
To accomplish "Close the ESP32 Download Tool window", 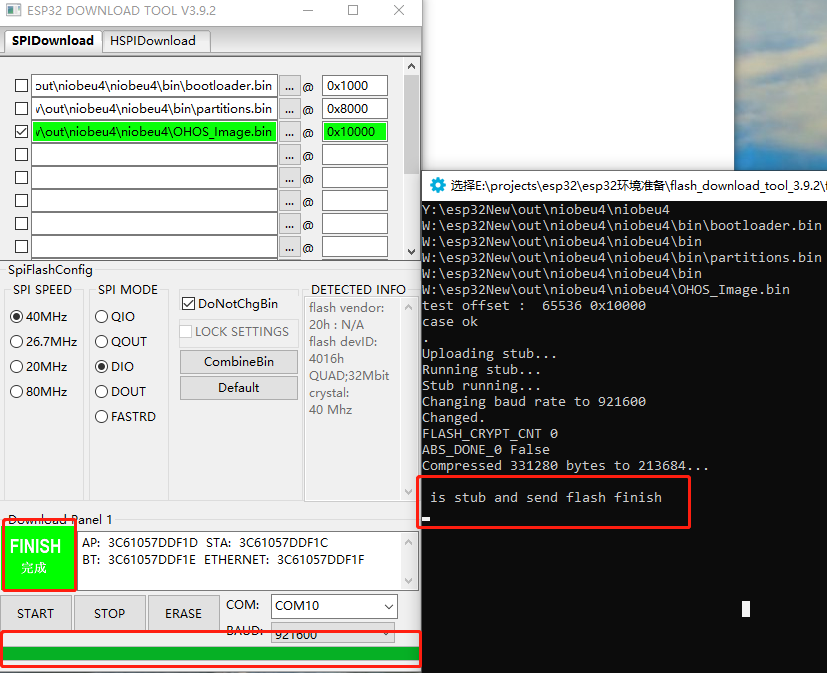I will [x=399, y=11].
